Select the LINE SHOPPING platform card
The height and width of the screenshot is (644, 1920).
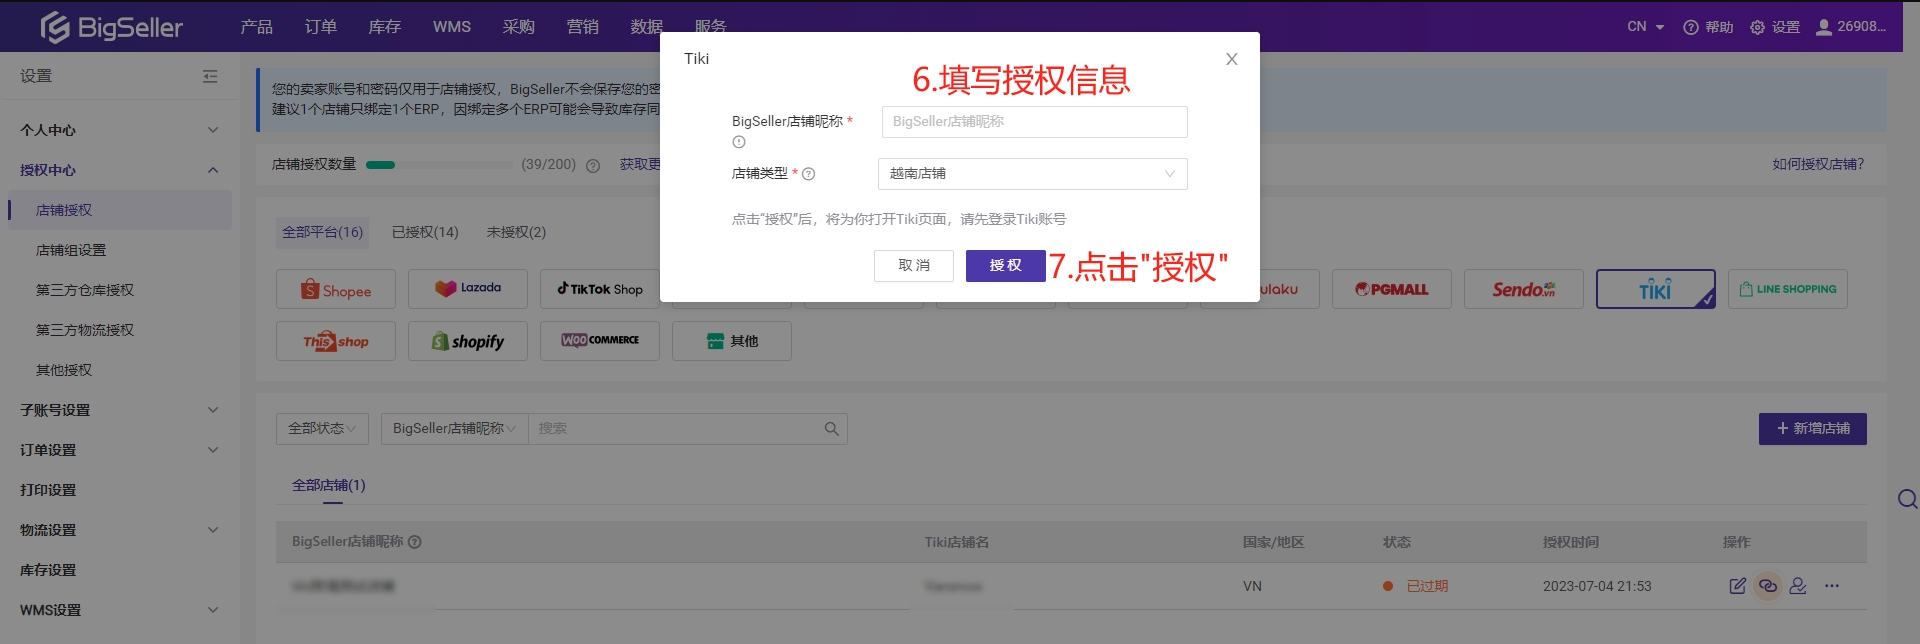(1788, 289)
